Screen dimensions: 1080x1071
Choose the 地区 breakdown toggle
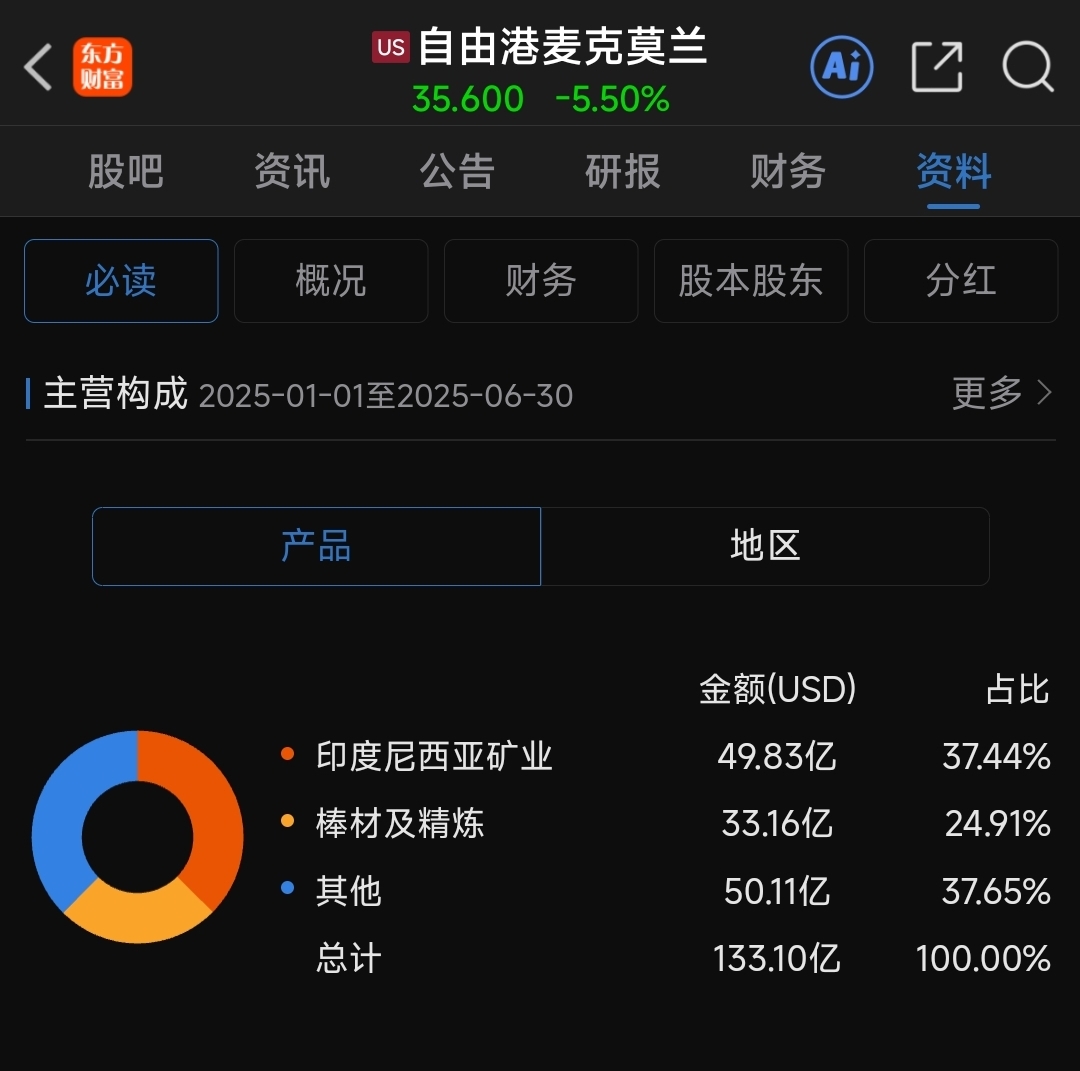tap(765, 547)
